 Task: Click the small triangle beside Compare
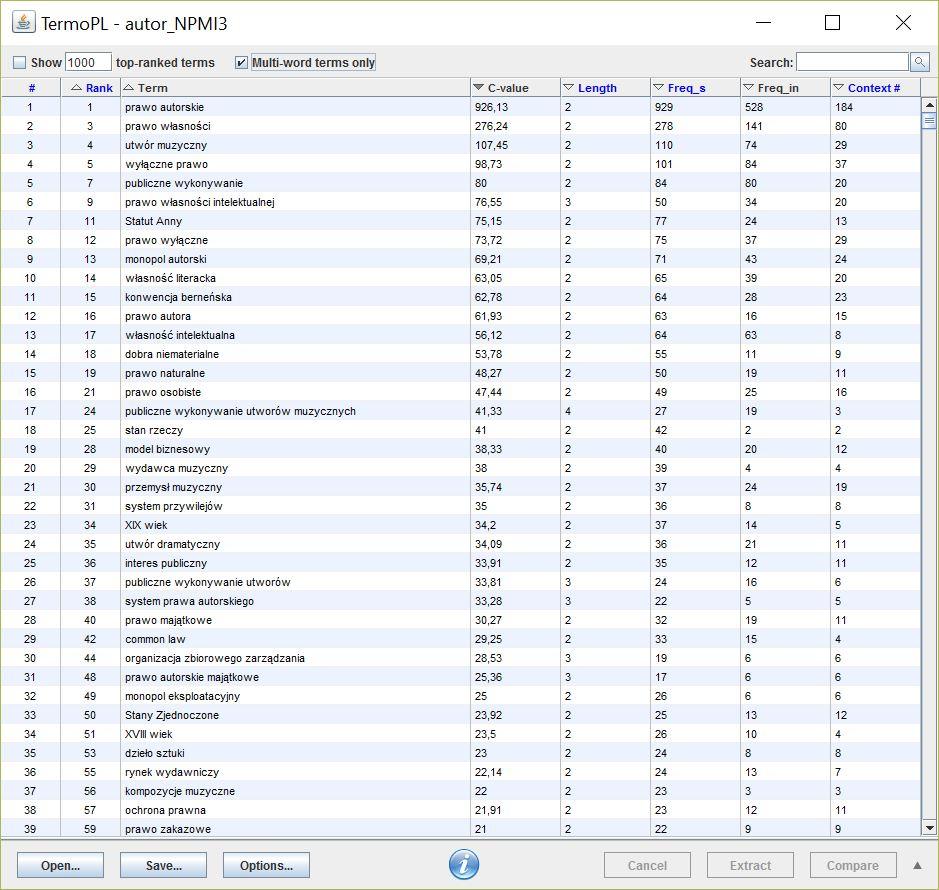pos(917,865)
